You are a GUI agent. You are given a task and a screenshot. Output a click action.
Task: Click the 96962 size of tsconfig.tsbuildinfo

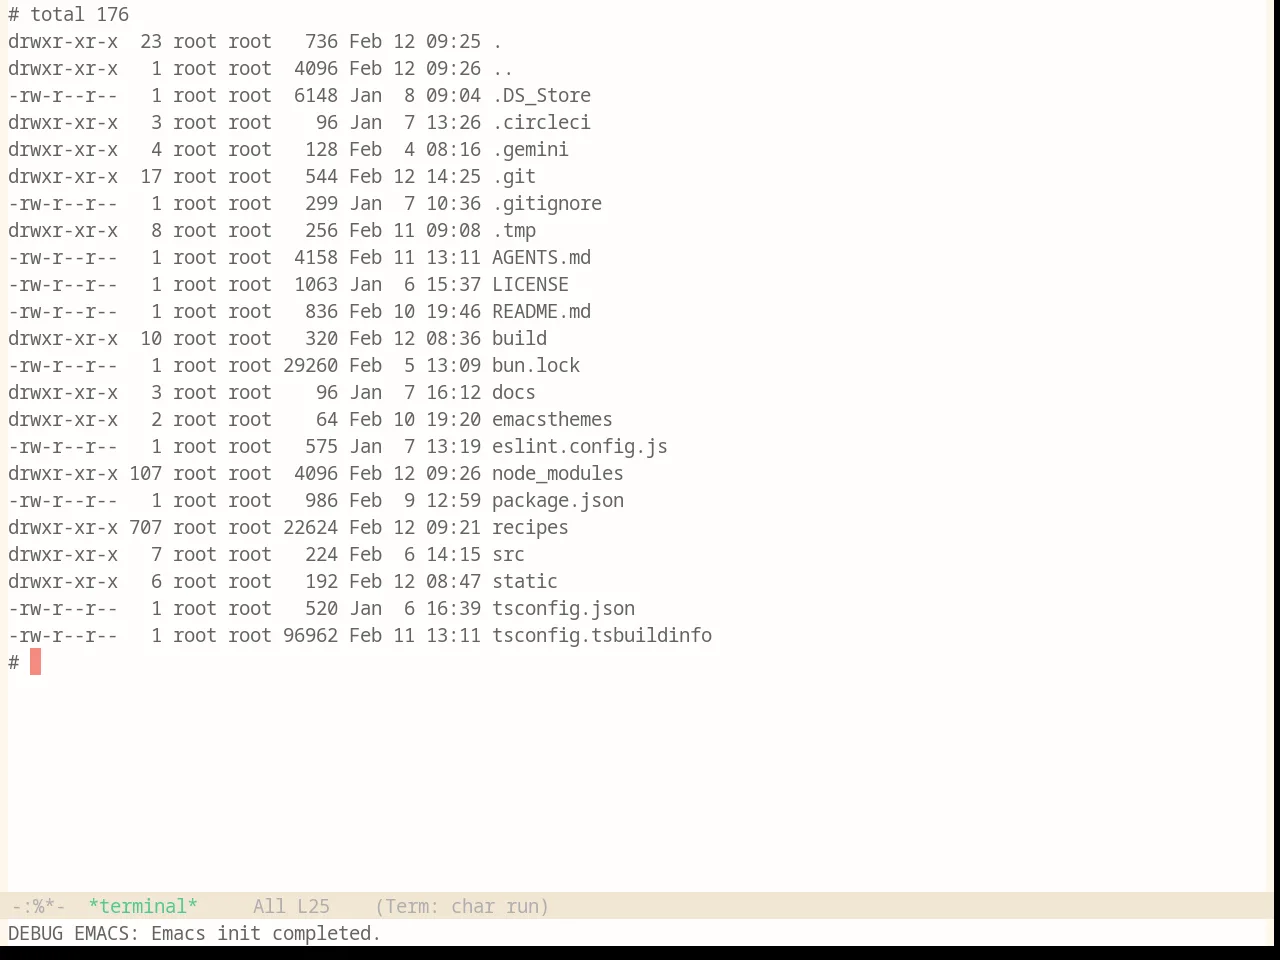310,636
